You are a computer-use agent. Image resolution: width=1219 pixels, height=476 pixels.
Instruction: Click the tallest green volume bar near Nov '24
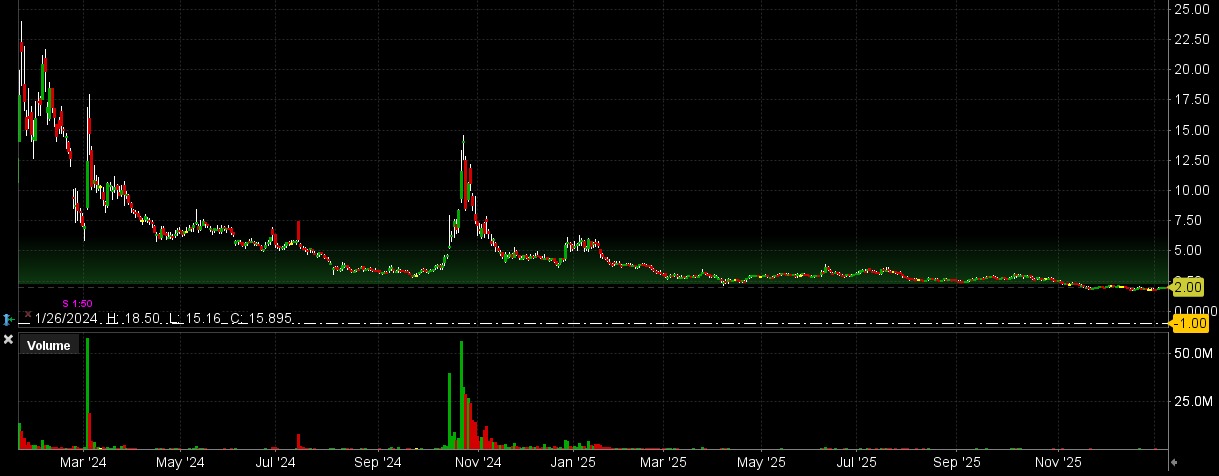[461, 395]
